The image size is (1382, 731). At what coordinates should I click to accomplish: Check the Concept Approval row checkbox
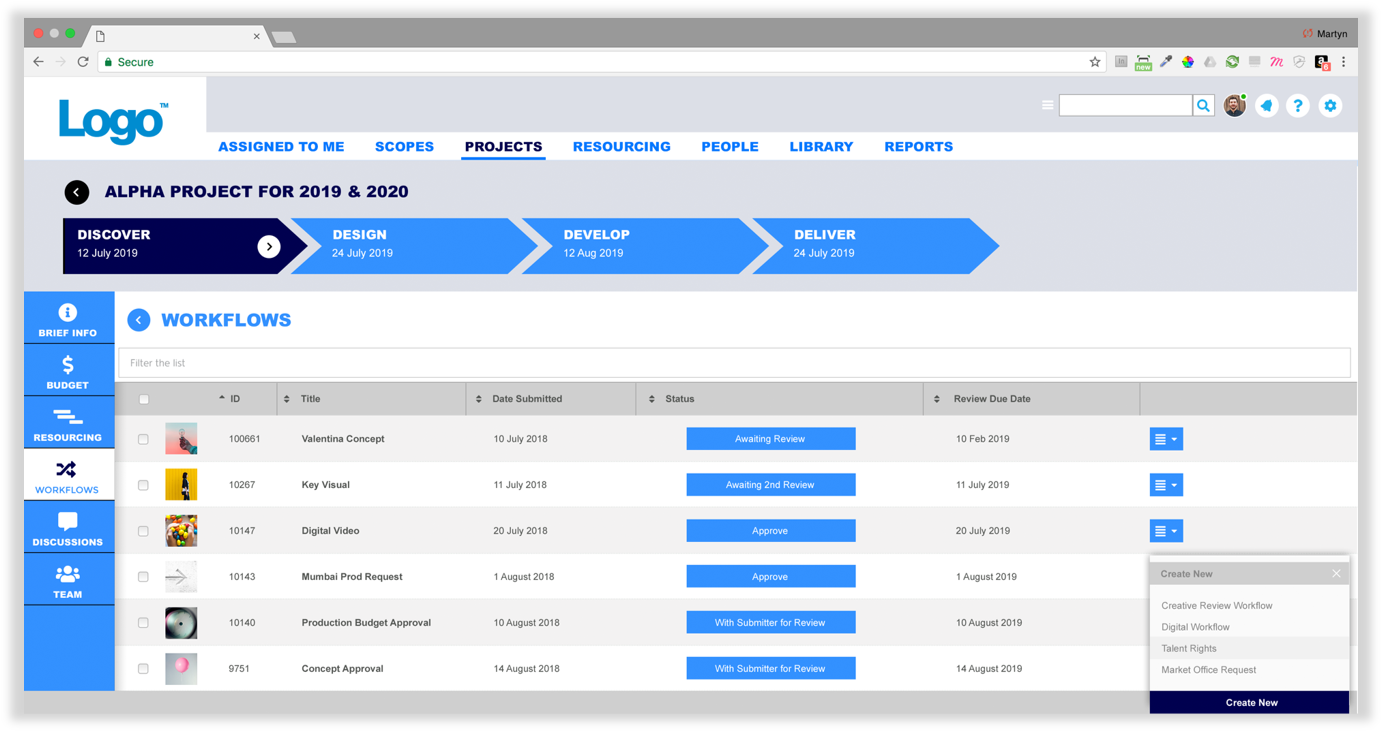143,669
